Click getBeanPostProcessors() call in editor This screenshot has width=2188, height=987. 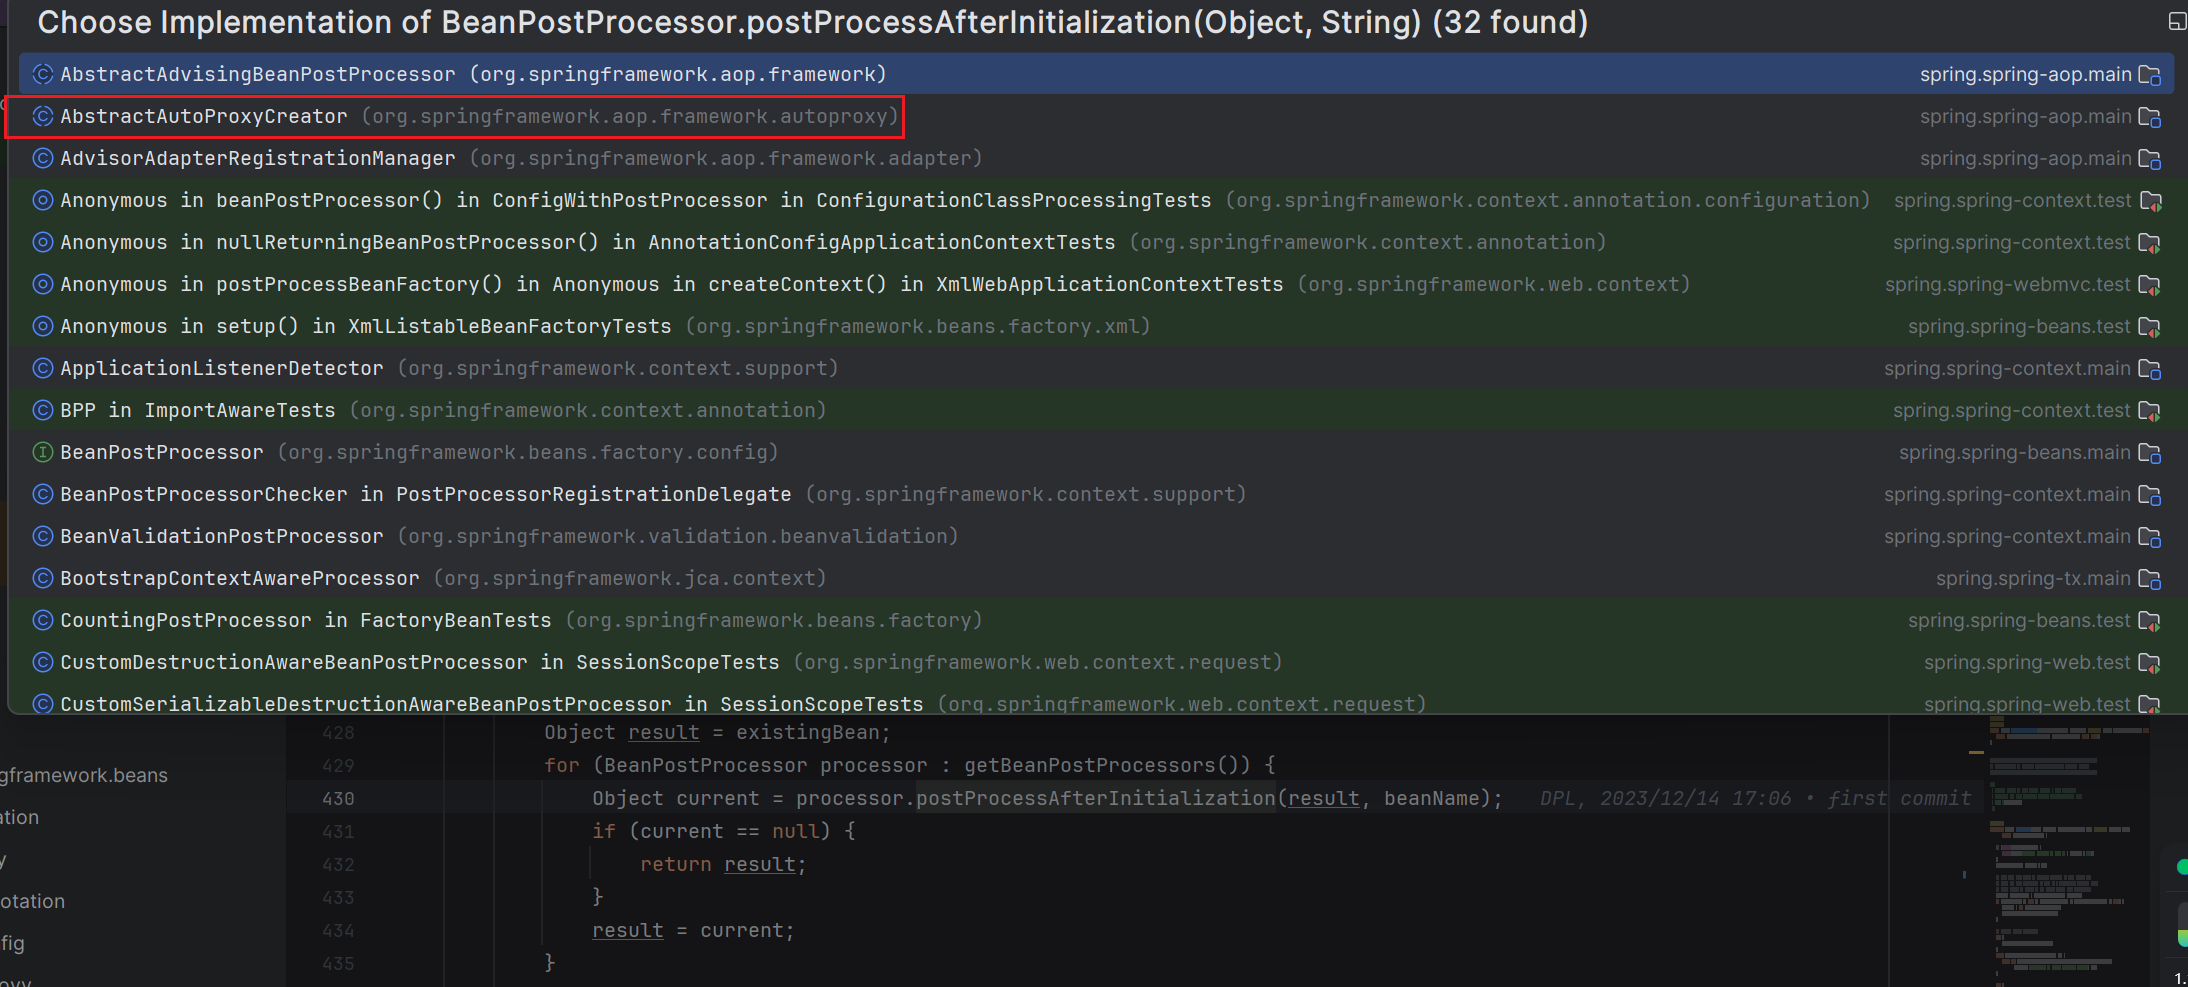click(1107, 765)
